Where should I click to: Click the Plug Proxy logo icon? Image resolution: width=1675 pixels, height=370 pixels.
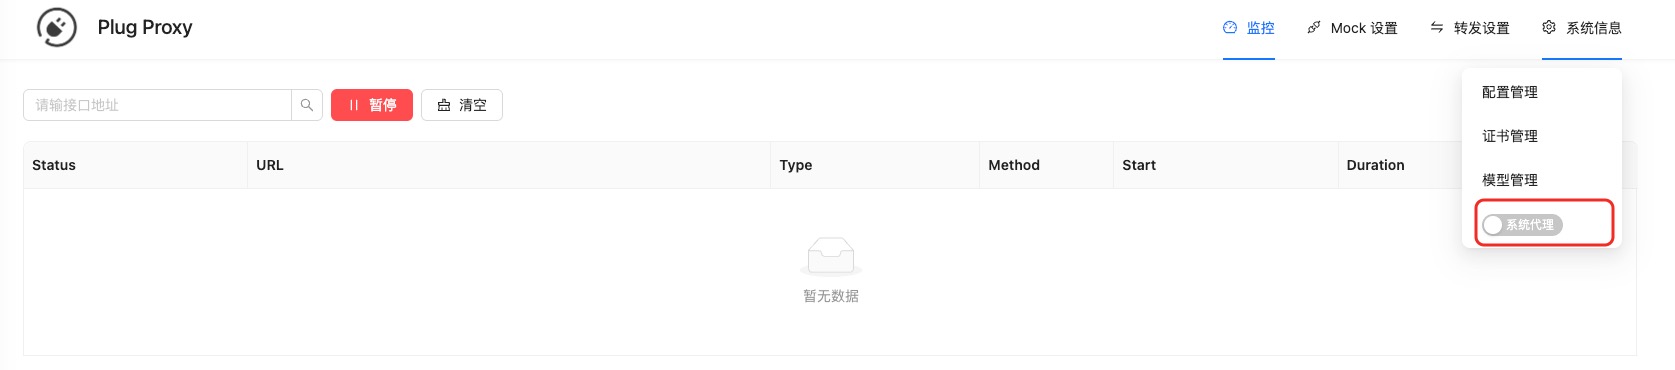(57, 27)
